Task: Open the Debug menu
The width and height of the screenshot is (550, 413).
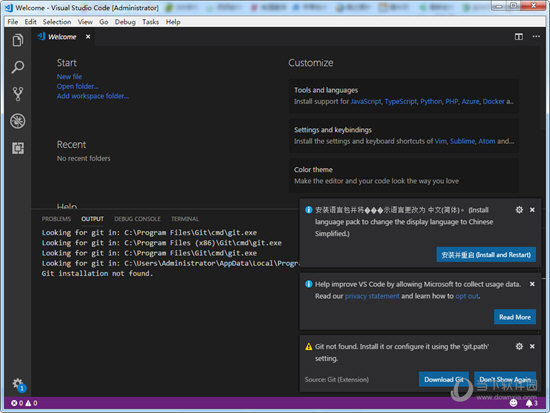Action: point(125,22)
